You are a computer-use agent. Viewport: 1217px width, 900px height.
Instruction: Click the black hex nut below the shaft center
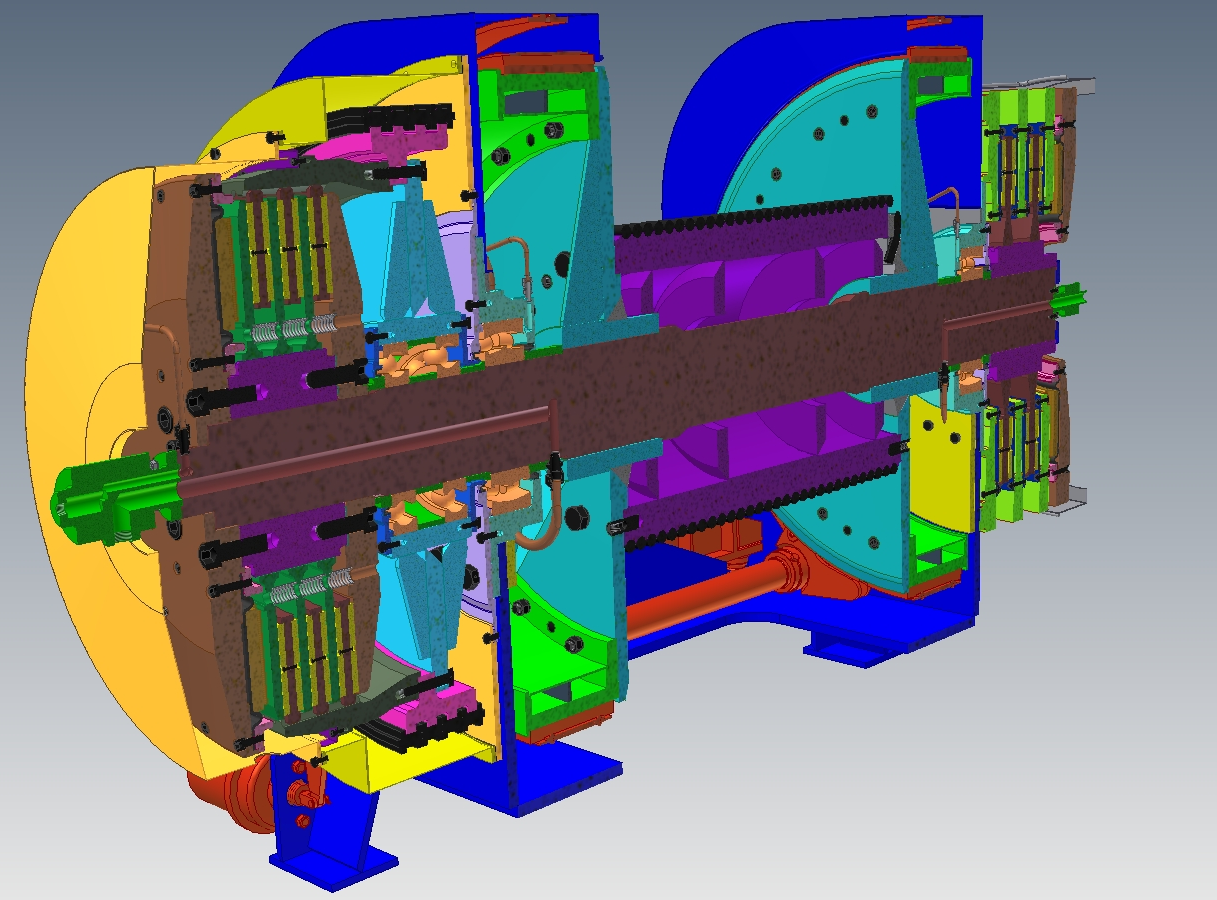point(577,518)
